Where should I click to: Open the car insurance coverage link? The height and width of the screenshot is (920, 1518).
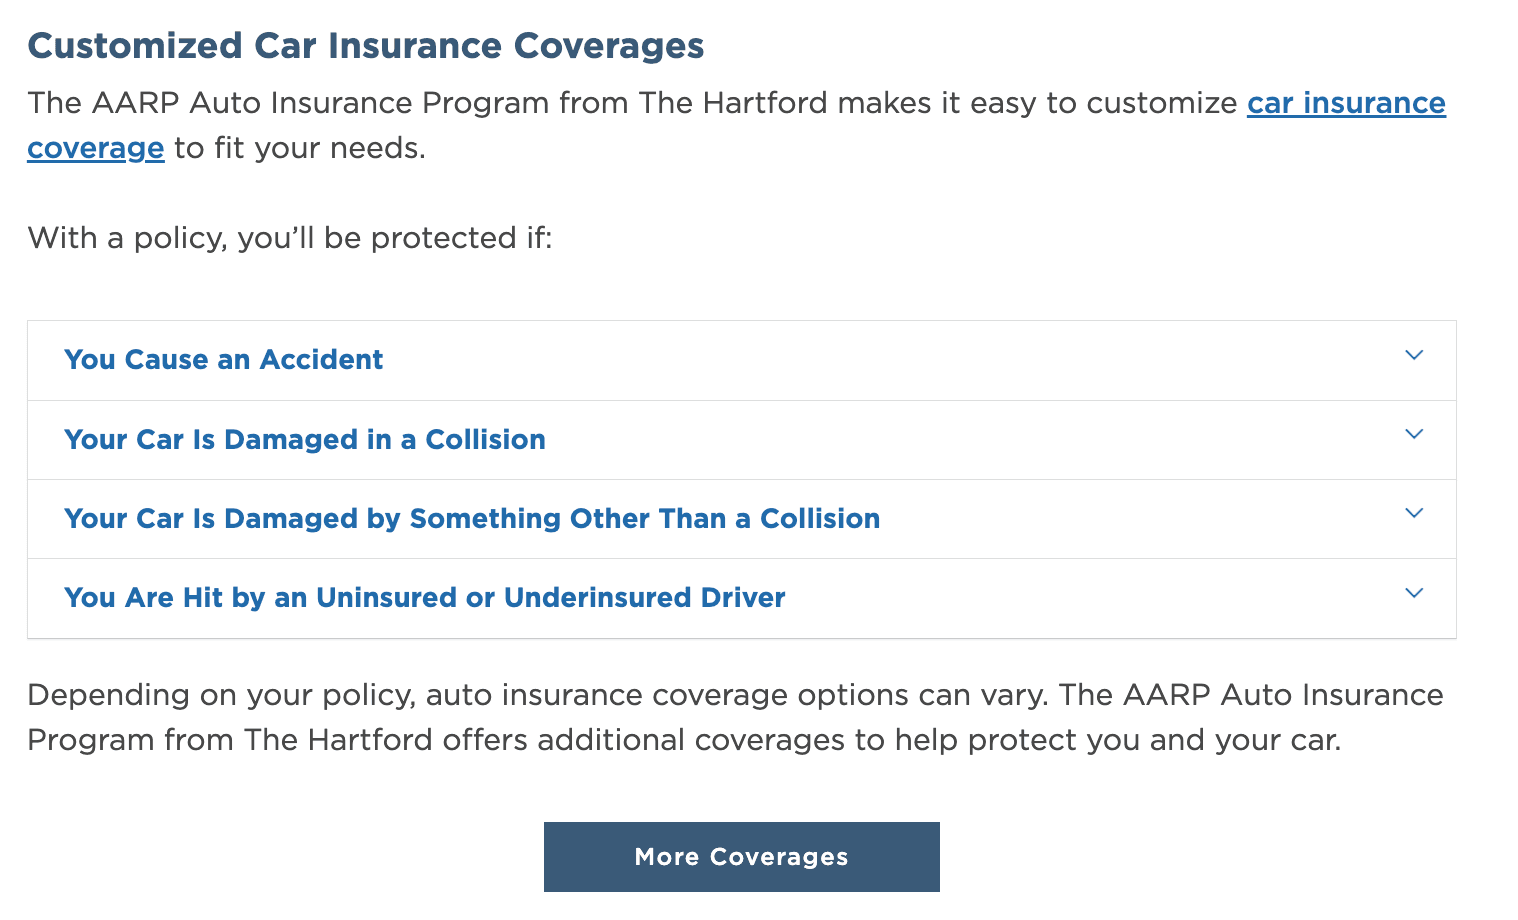[1345, 103]
